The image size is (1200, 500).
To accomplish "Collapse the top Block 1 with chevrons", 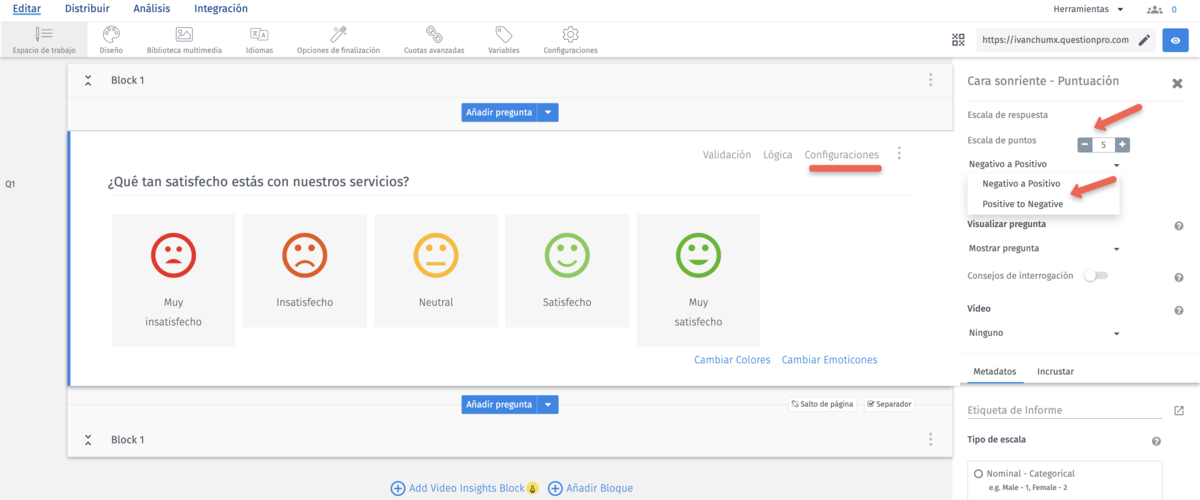I will click(88, 80).
